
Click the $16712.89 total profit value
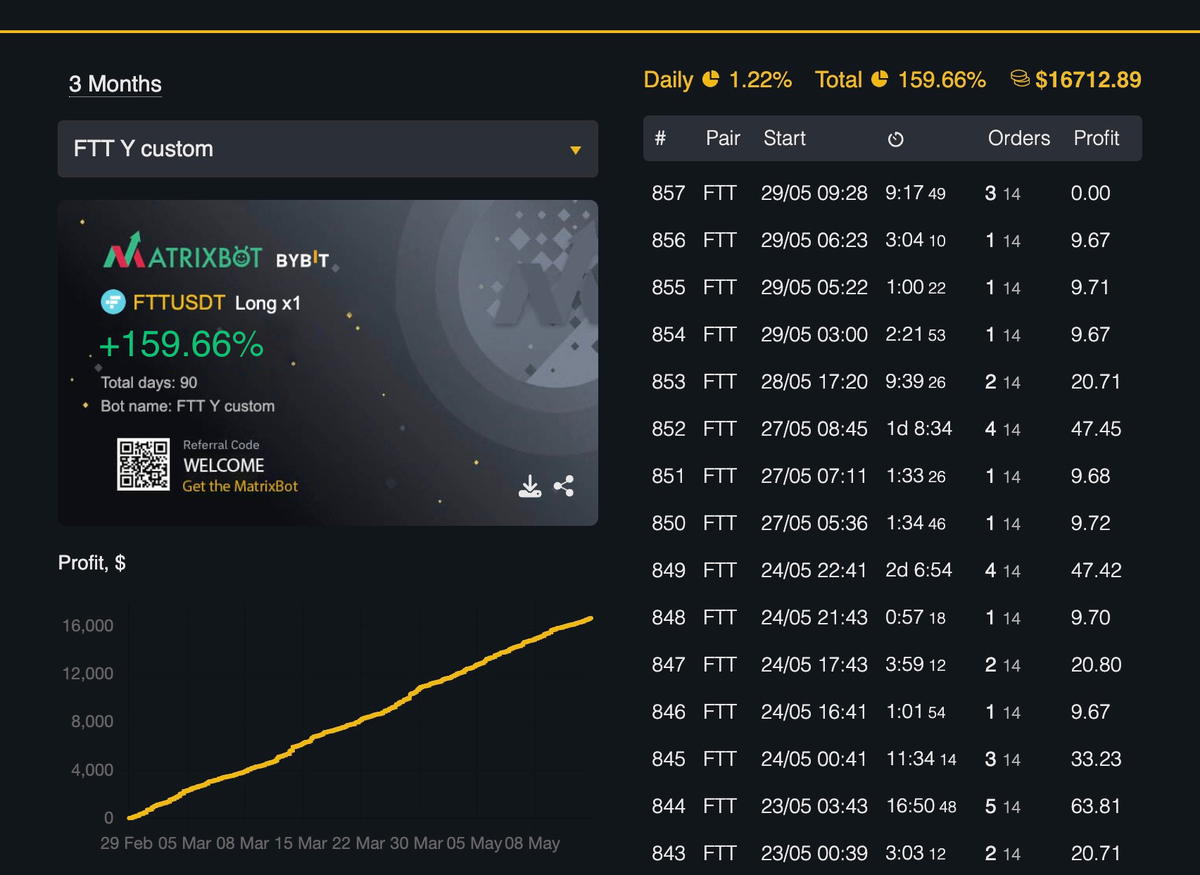pos(1088,79)
